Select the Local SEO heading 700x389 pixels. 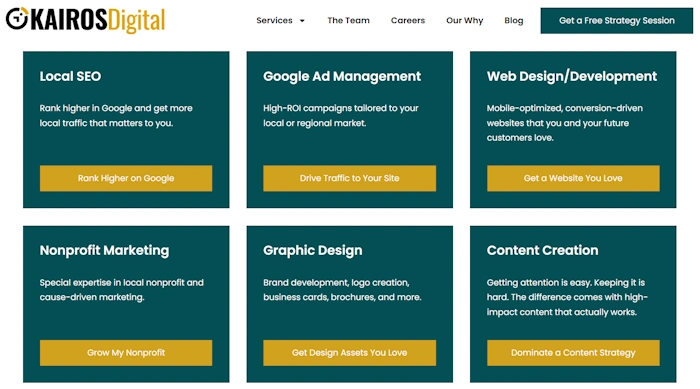70,76
